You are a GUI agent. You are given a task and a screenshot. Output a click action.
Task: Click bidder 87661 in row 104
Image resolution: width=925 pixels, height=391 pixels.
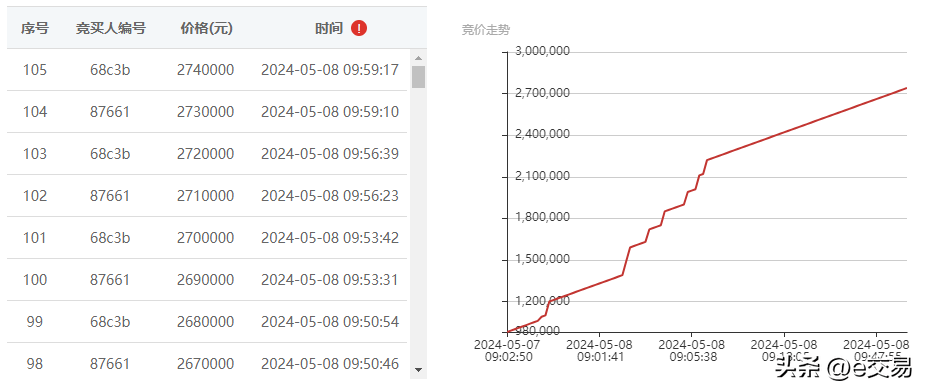point(110,112)
